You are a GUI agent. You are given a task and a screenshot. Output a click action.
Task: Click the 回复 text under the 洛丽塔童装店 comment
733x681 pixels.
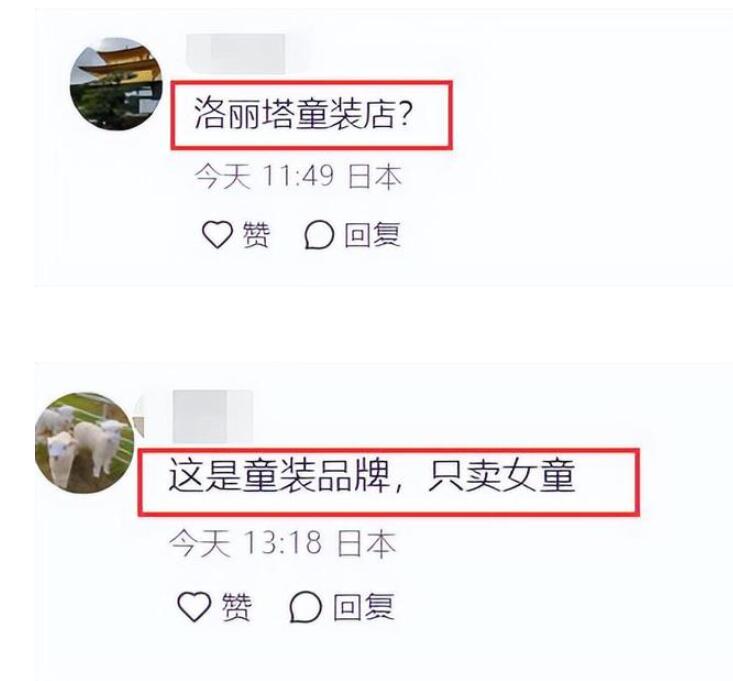pyautogui.click(x=373, y=235)
